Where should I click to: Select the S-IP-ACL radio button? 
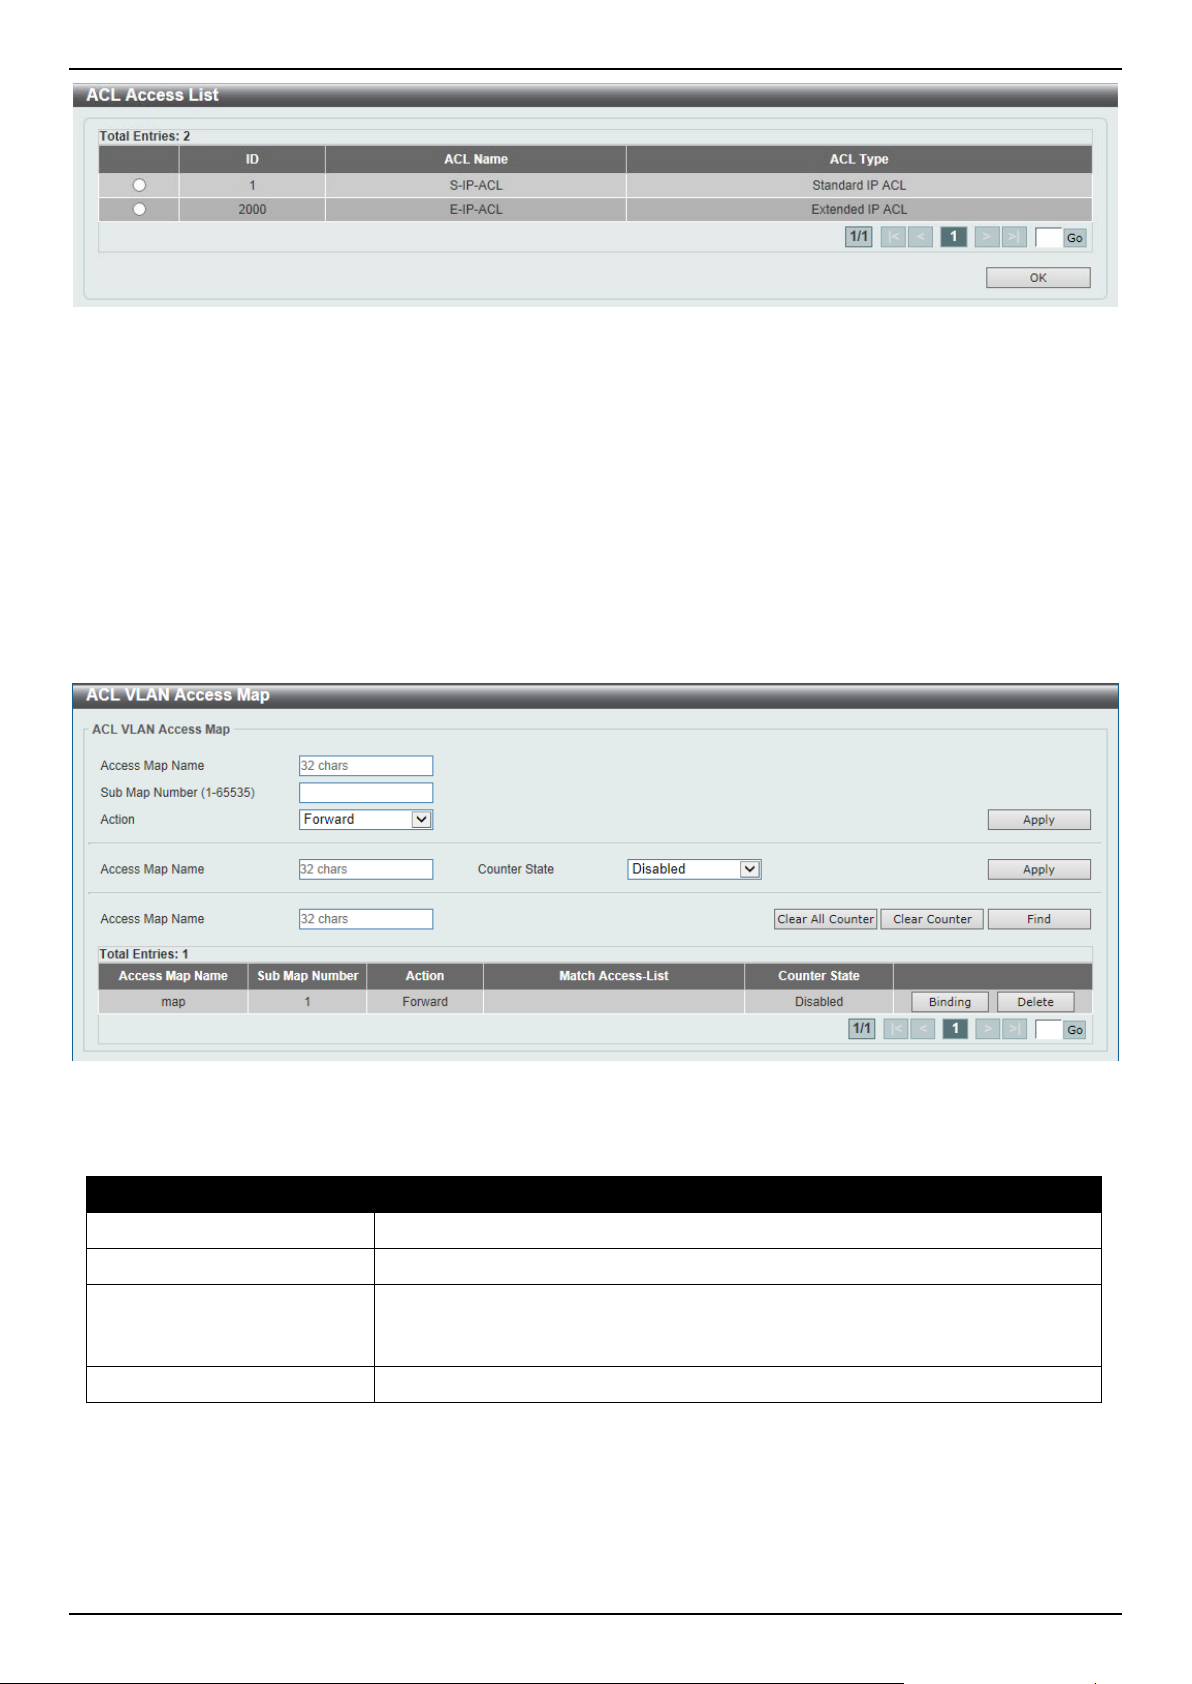(139, 185)
